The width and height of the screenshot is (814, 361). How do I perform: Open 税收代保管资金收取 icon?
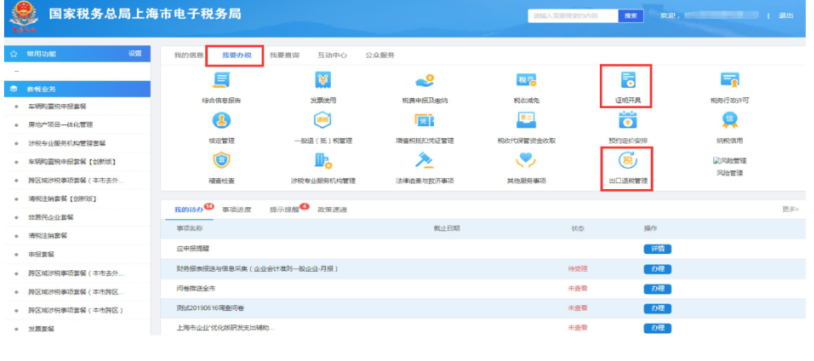point(526,121)
